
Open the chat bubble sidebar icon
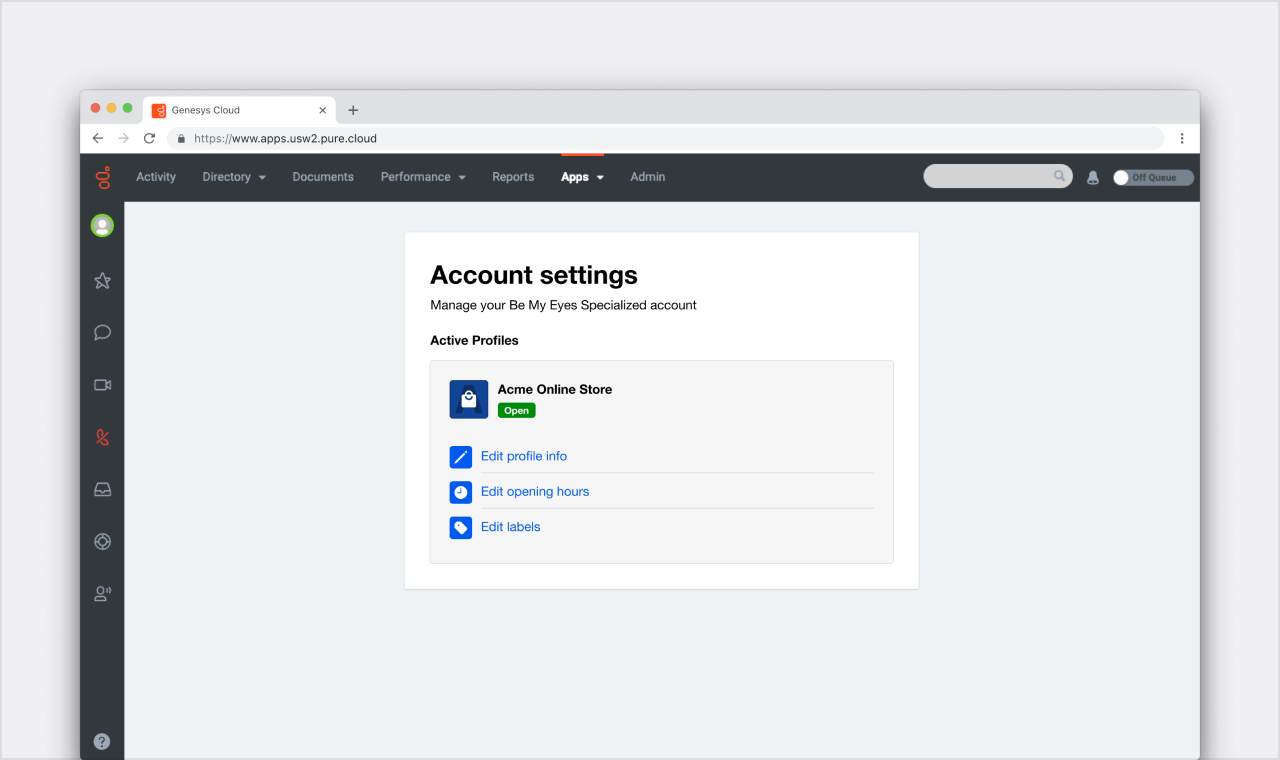pyautogui.click(x=102, y=333)
